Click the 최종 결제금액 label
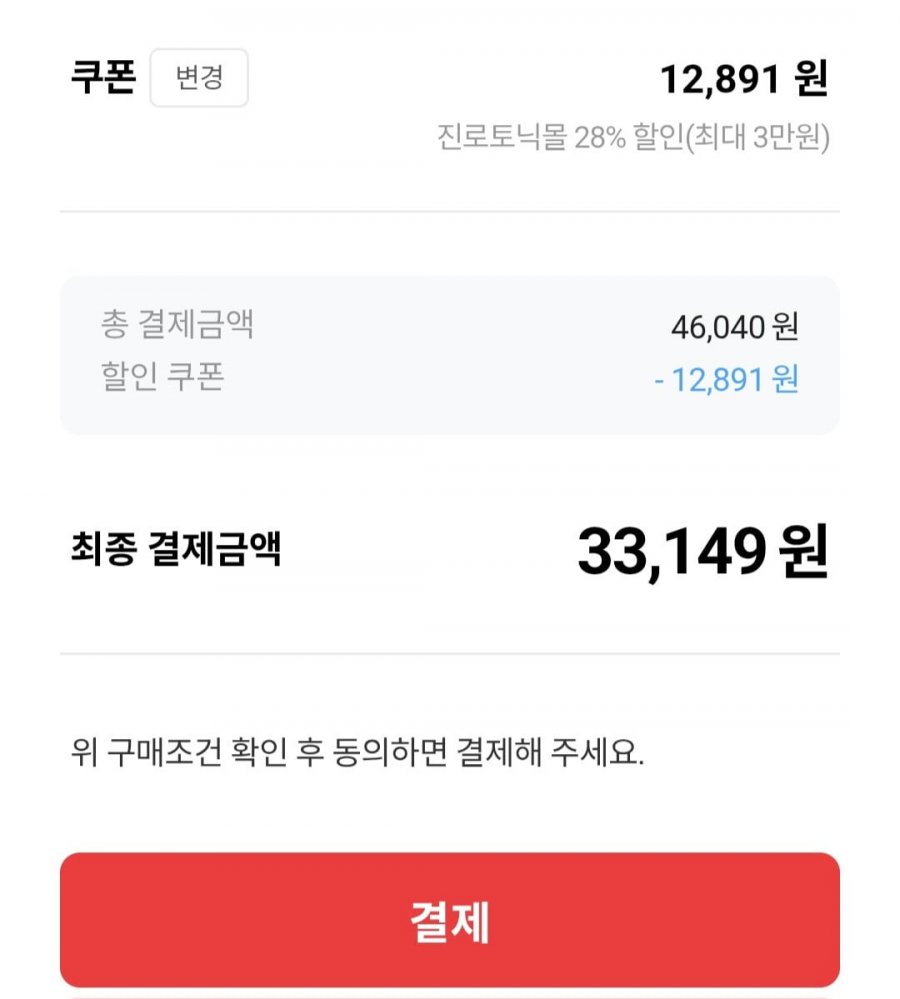Screen dimensions: 900x999 (176, 549)
